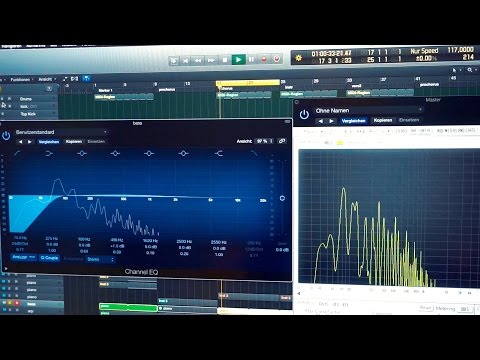Toggle the third parametric band icon
This screenshot has width=480, height=360.
(x=149, y=153)
